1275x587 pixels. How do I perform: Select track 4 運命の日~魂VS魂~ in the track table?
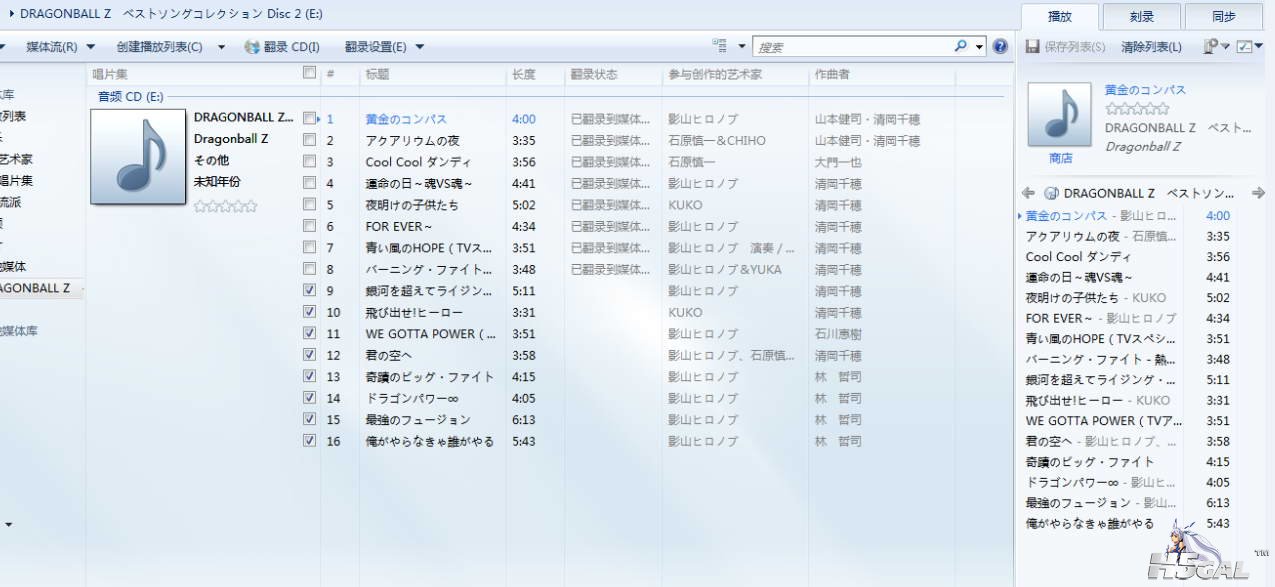click(x=419, y=183)
